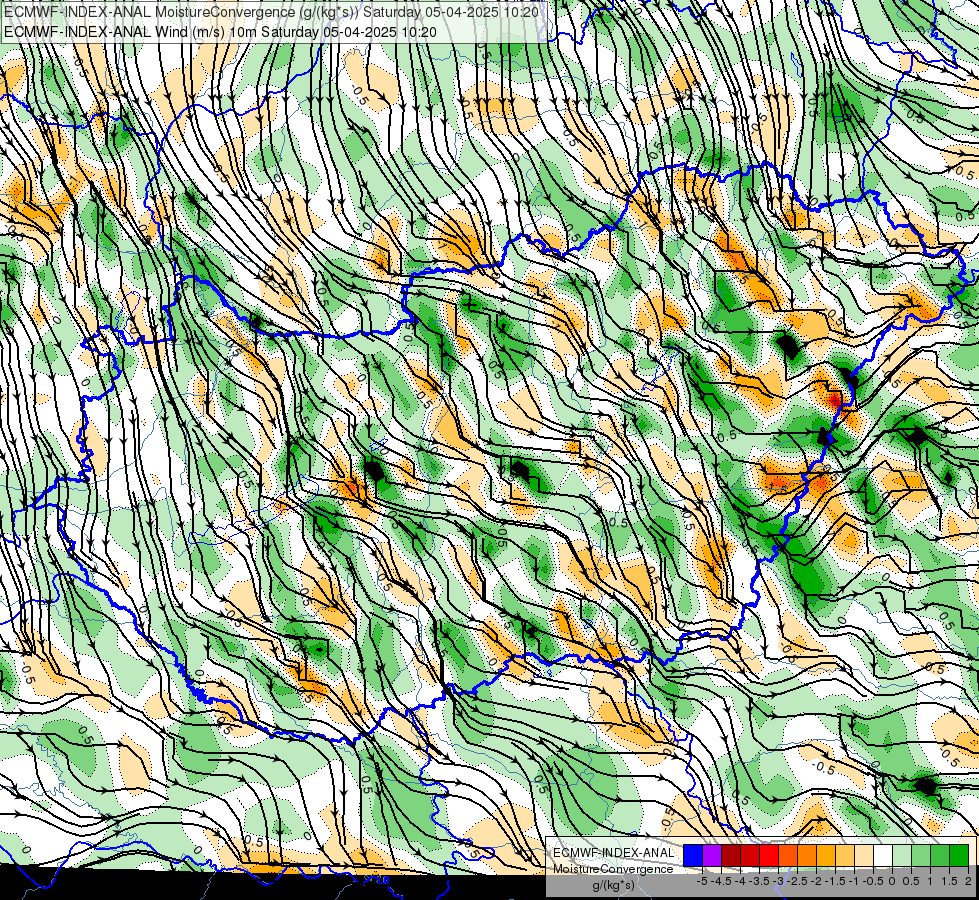This screenshot has width=979, height=900.
Task: Click the legend swatch between -3 and -2.5
Action: [x=788, y=855]
